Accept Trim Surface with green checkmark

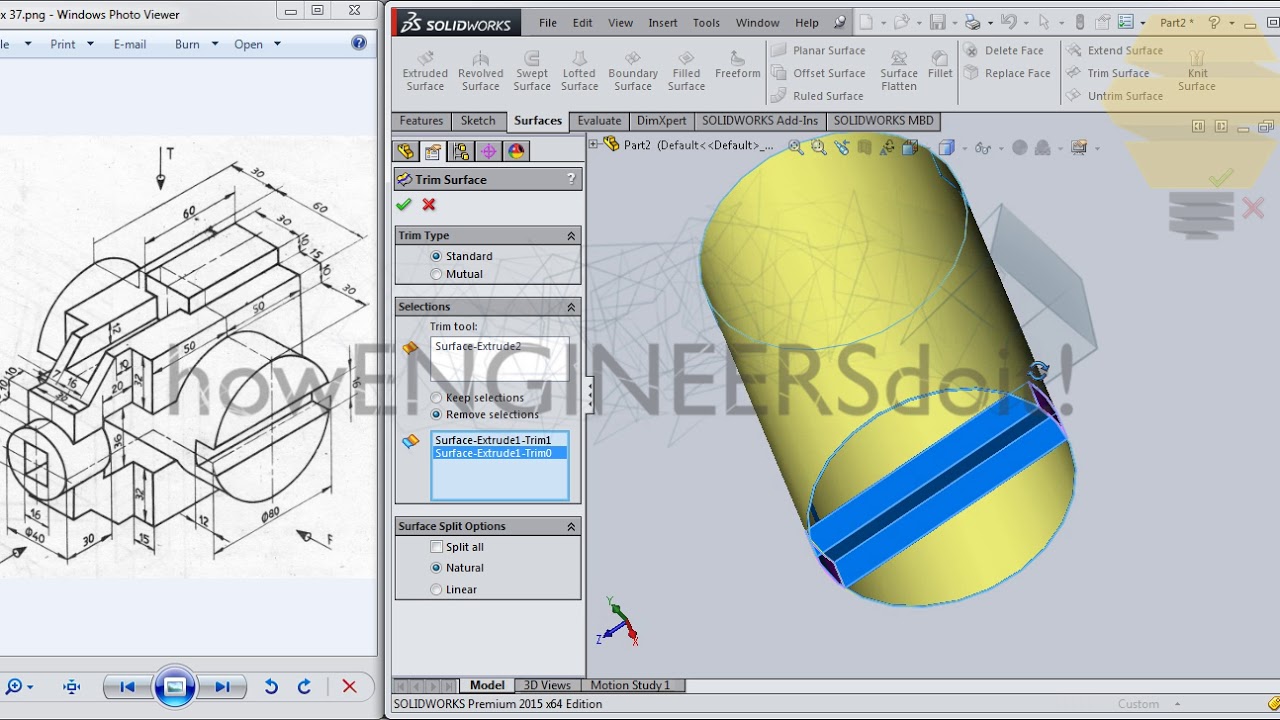404,204
